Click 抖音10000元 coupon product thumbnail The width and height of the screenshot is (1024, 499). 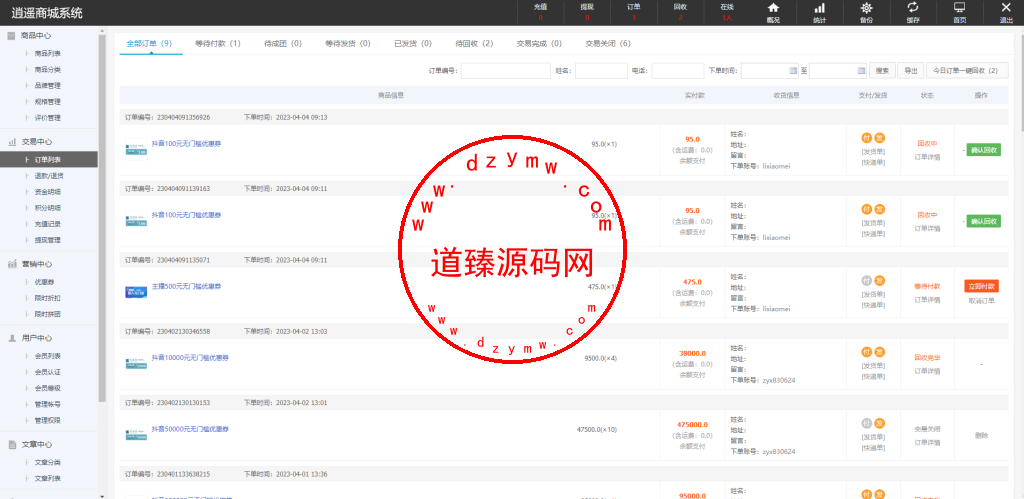[x=136, y=363]
